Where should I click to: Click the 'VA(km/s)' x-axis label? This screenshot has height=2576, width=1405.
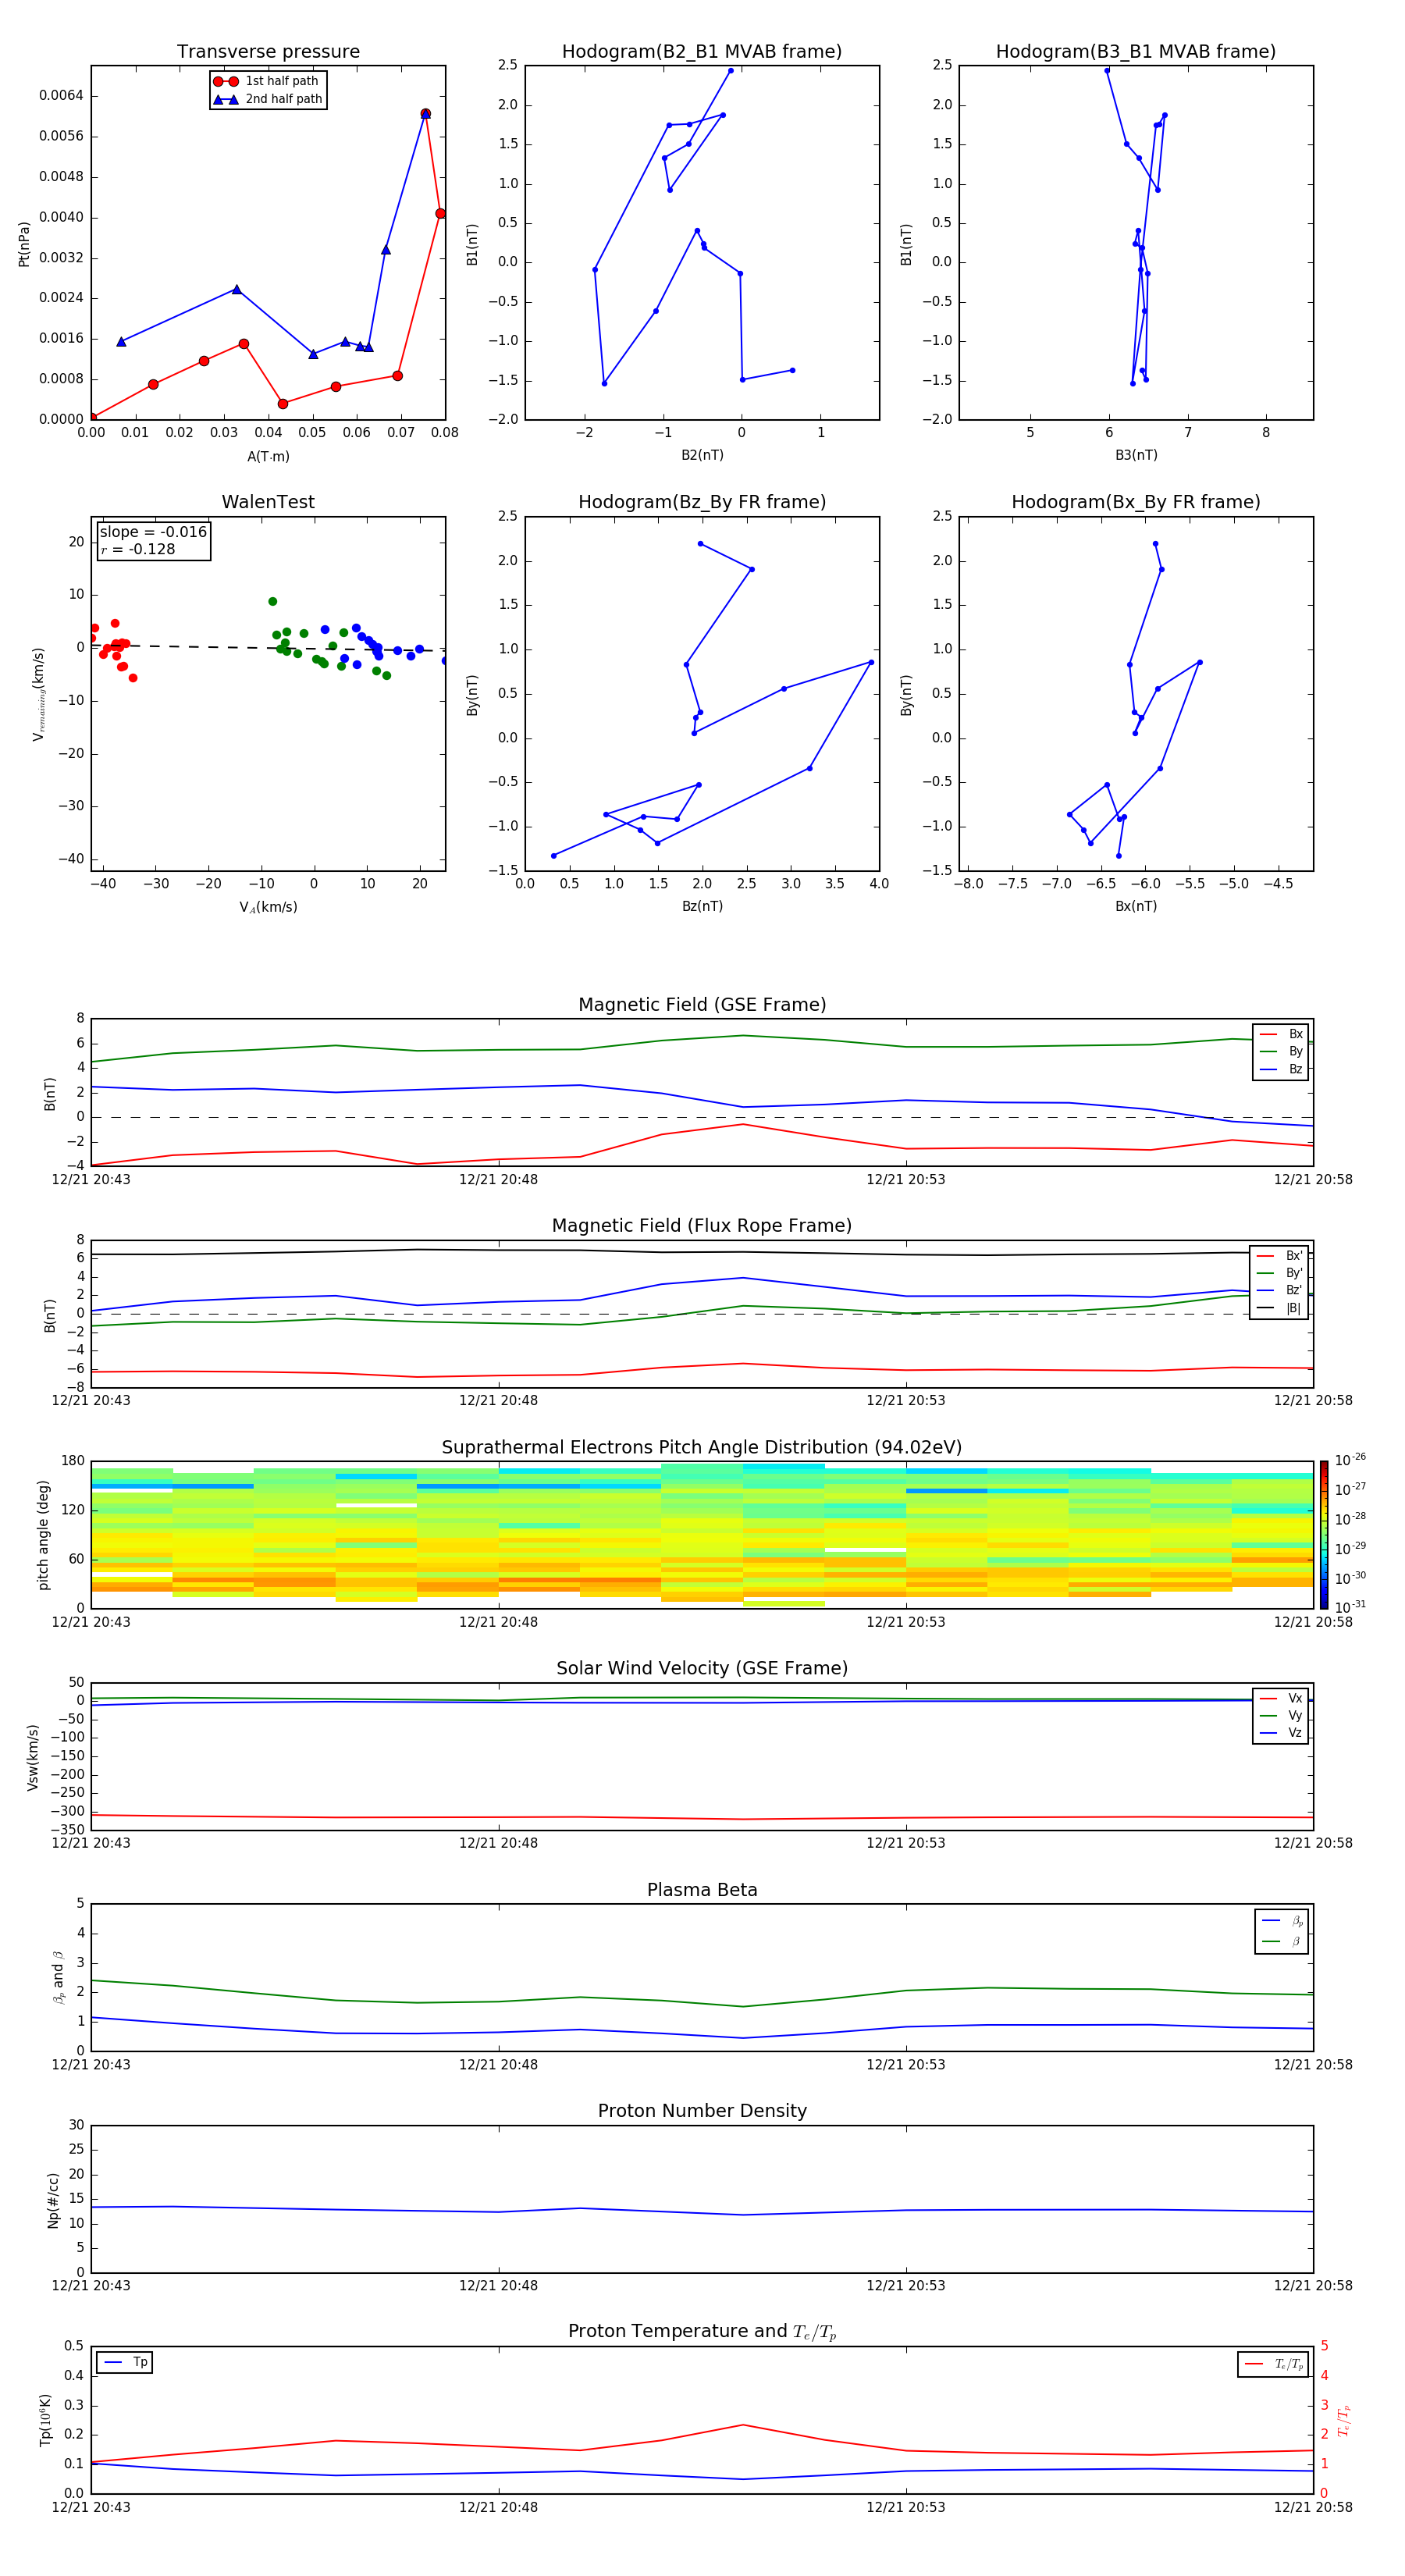coord(268,907)
